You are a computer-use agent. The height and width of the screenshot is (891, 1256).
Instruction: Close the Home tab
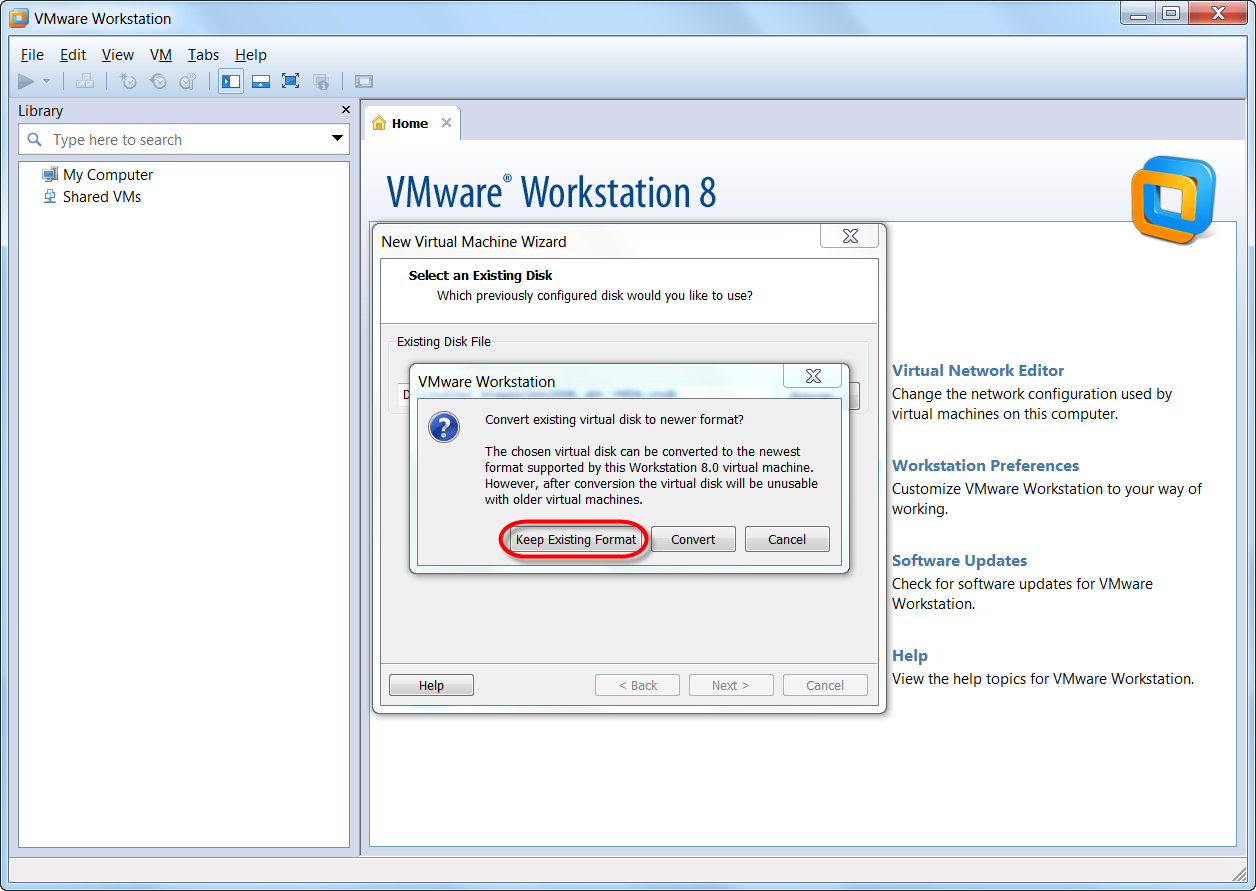(446, 123)
